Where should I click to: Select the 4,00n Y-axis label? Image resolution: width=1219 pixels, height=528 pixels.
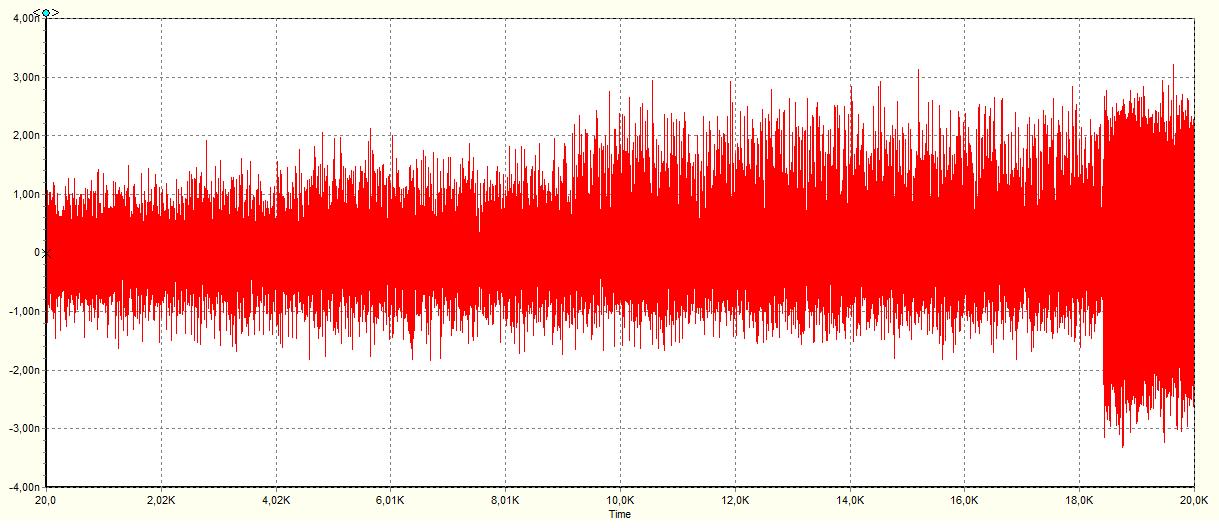tap(23, 19)
